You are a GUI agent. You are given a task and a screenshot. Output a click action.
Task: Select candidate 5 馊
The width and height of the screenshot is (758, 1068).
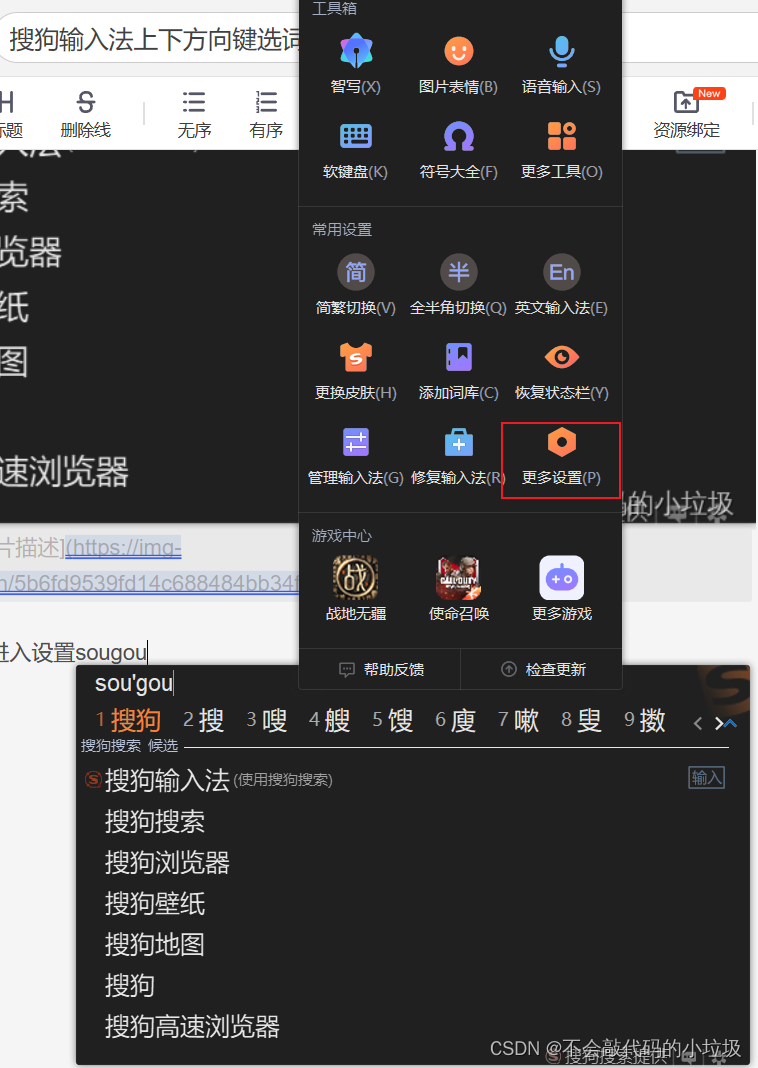pyautogui.click(x=392, y=720)
